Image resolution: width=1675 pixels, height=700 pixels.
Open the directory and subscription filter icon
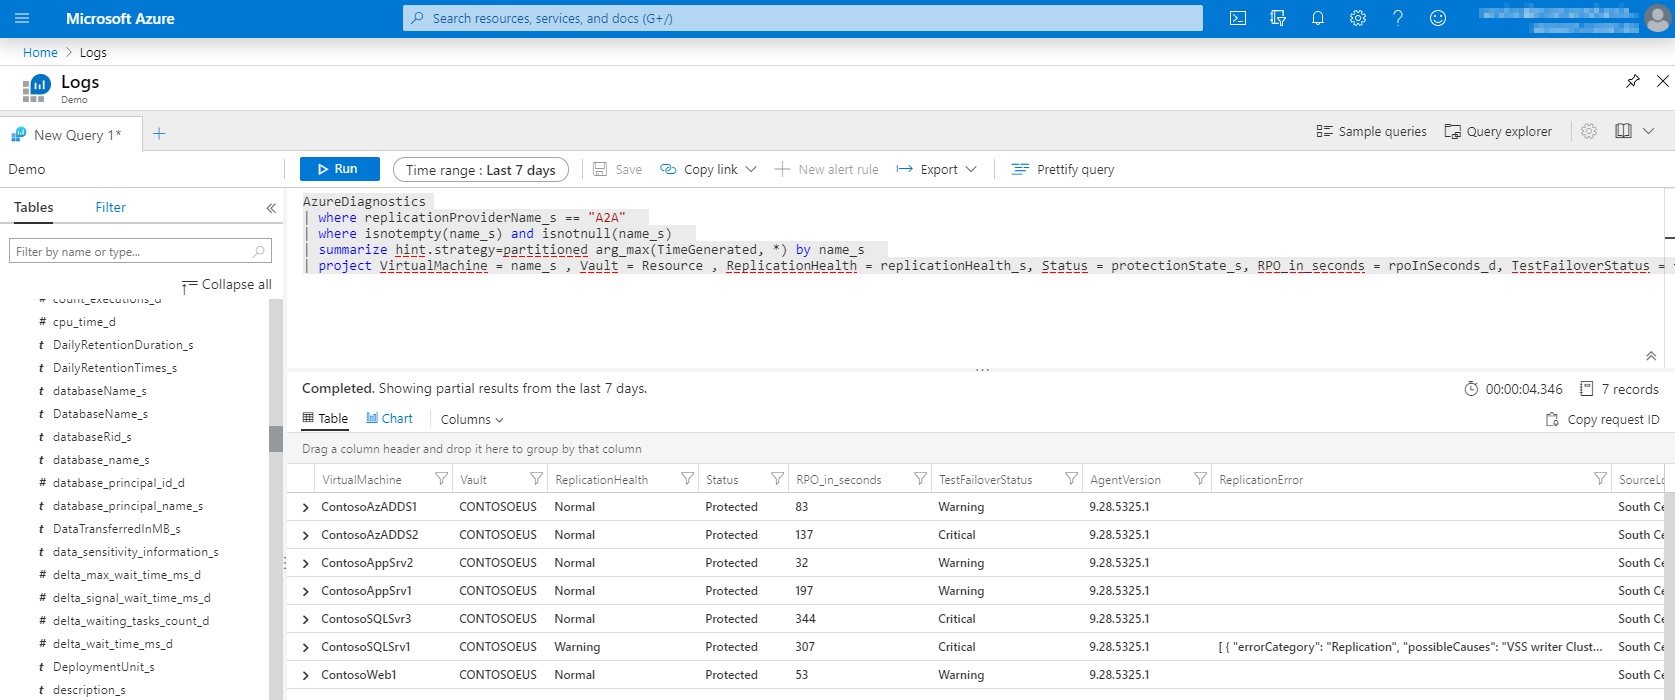pyautogui.click(x=1278, y=18)
